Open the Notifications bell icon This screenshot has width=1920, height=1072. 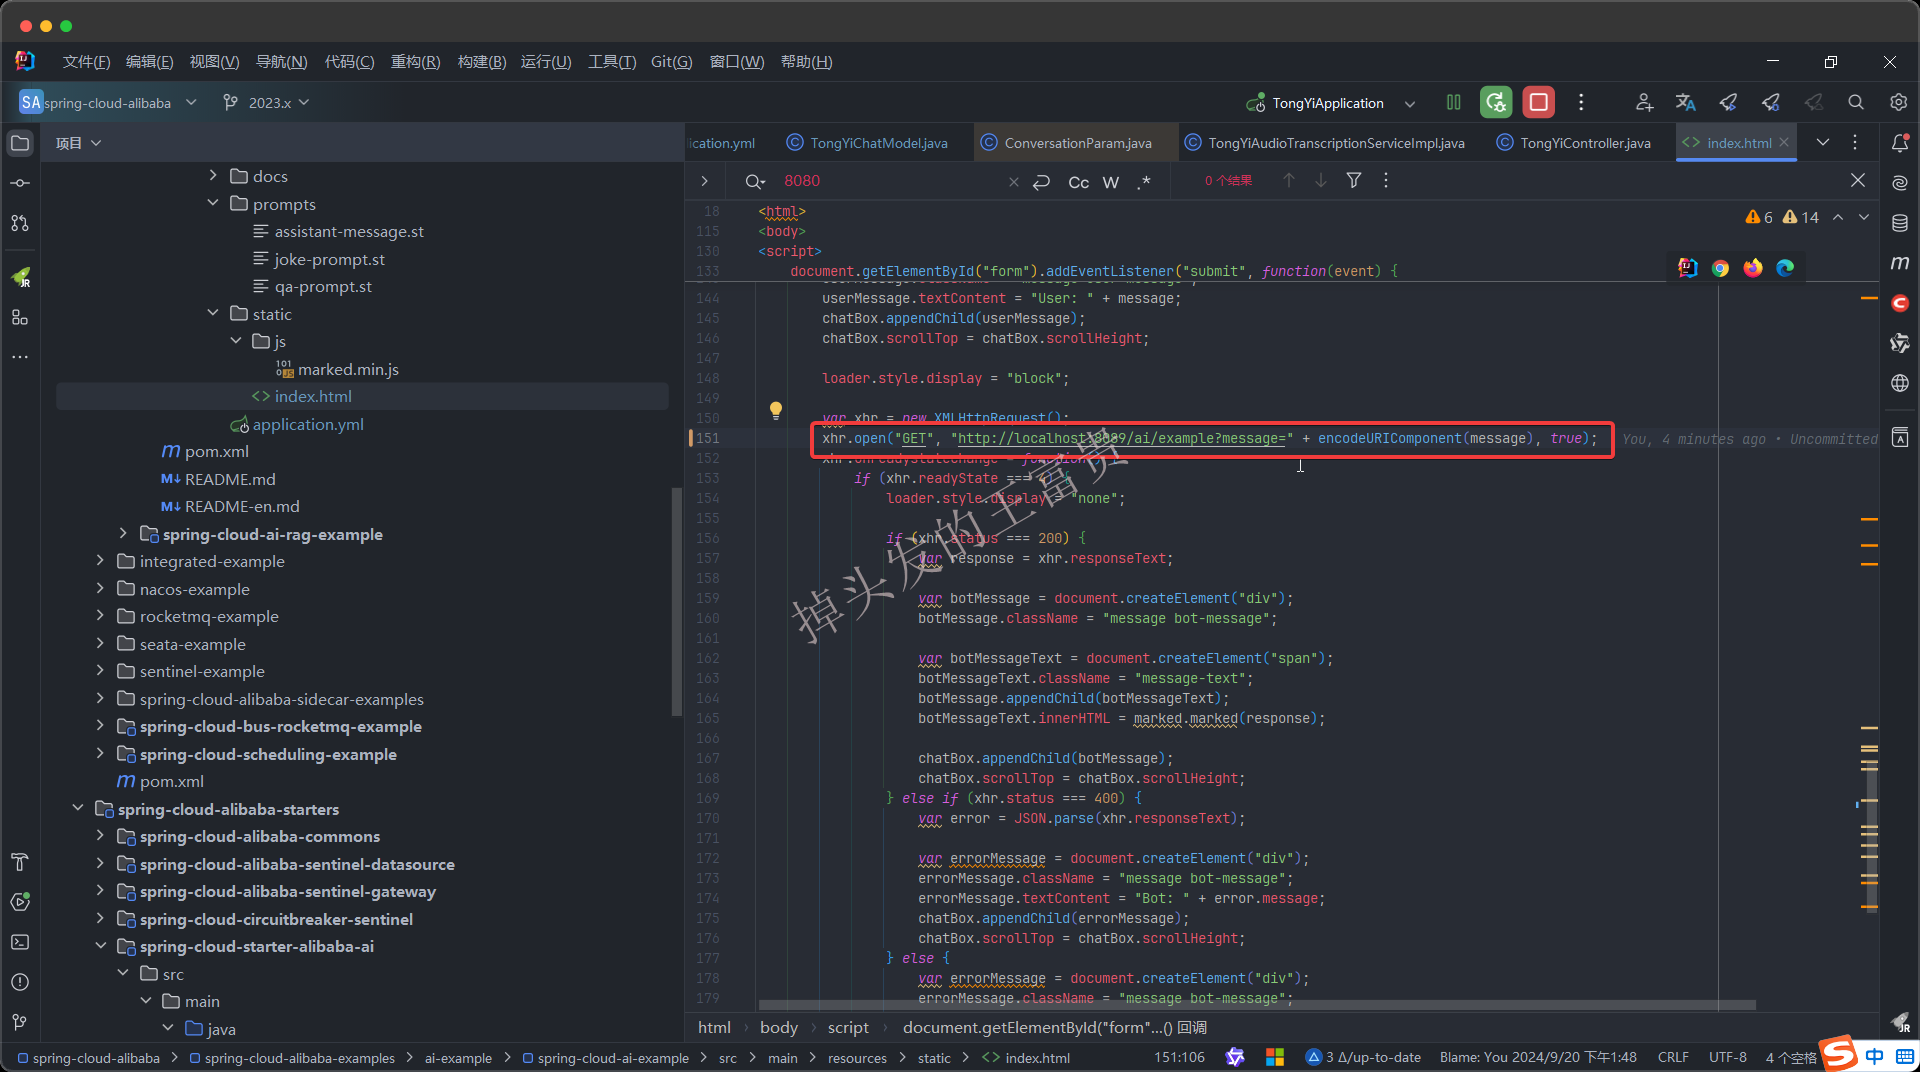click(1900, 143)
